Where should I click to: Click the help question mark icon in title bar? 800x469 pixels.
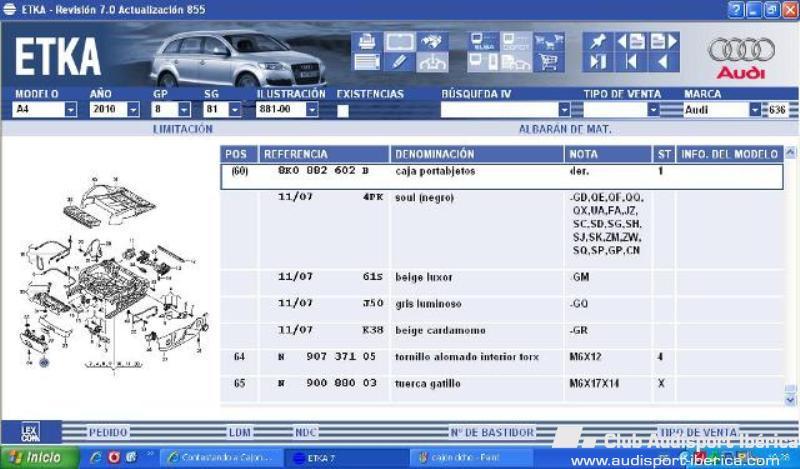[x=736, y=10]
